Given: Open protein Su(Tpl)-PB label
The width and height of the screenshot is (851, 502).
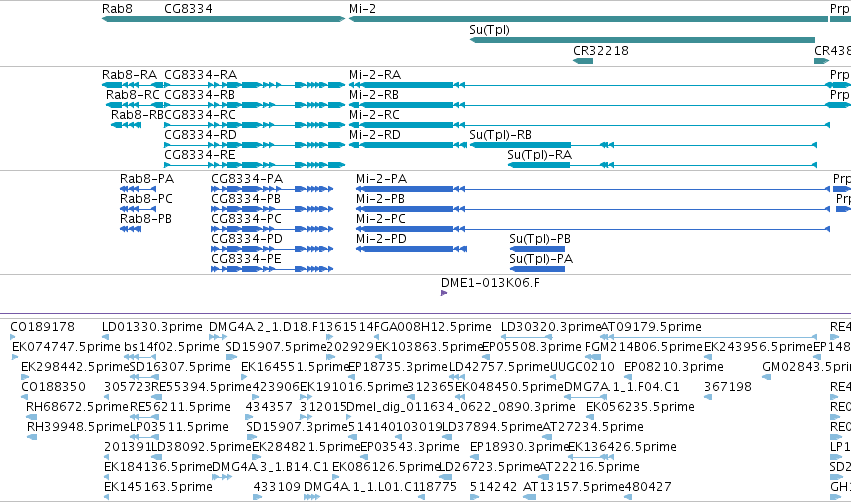Looking at the screenshot, I should (x=540, y=239).
